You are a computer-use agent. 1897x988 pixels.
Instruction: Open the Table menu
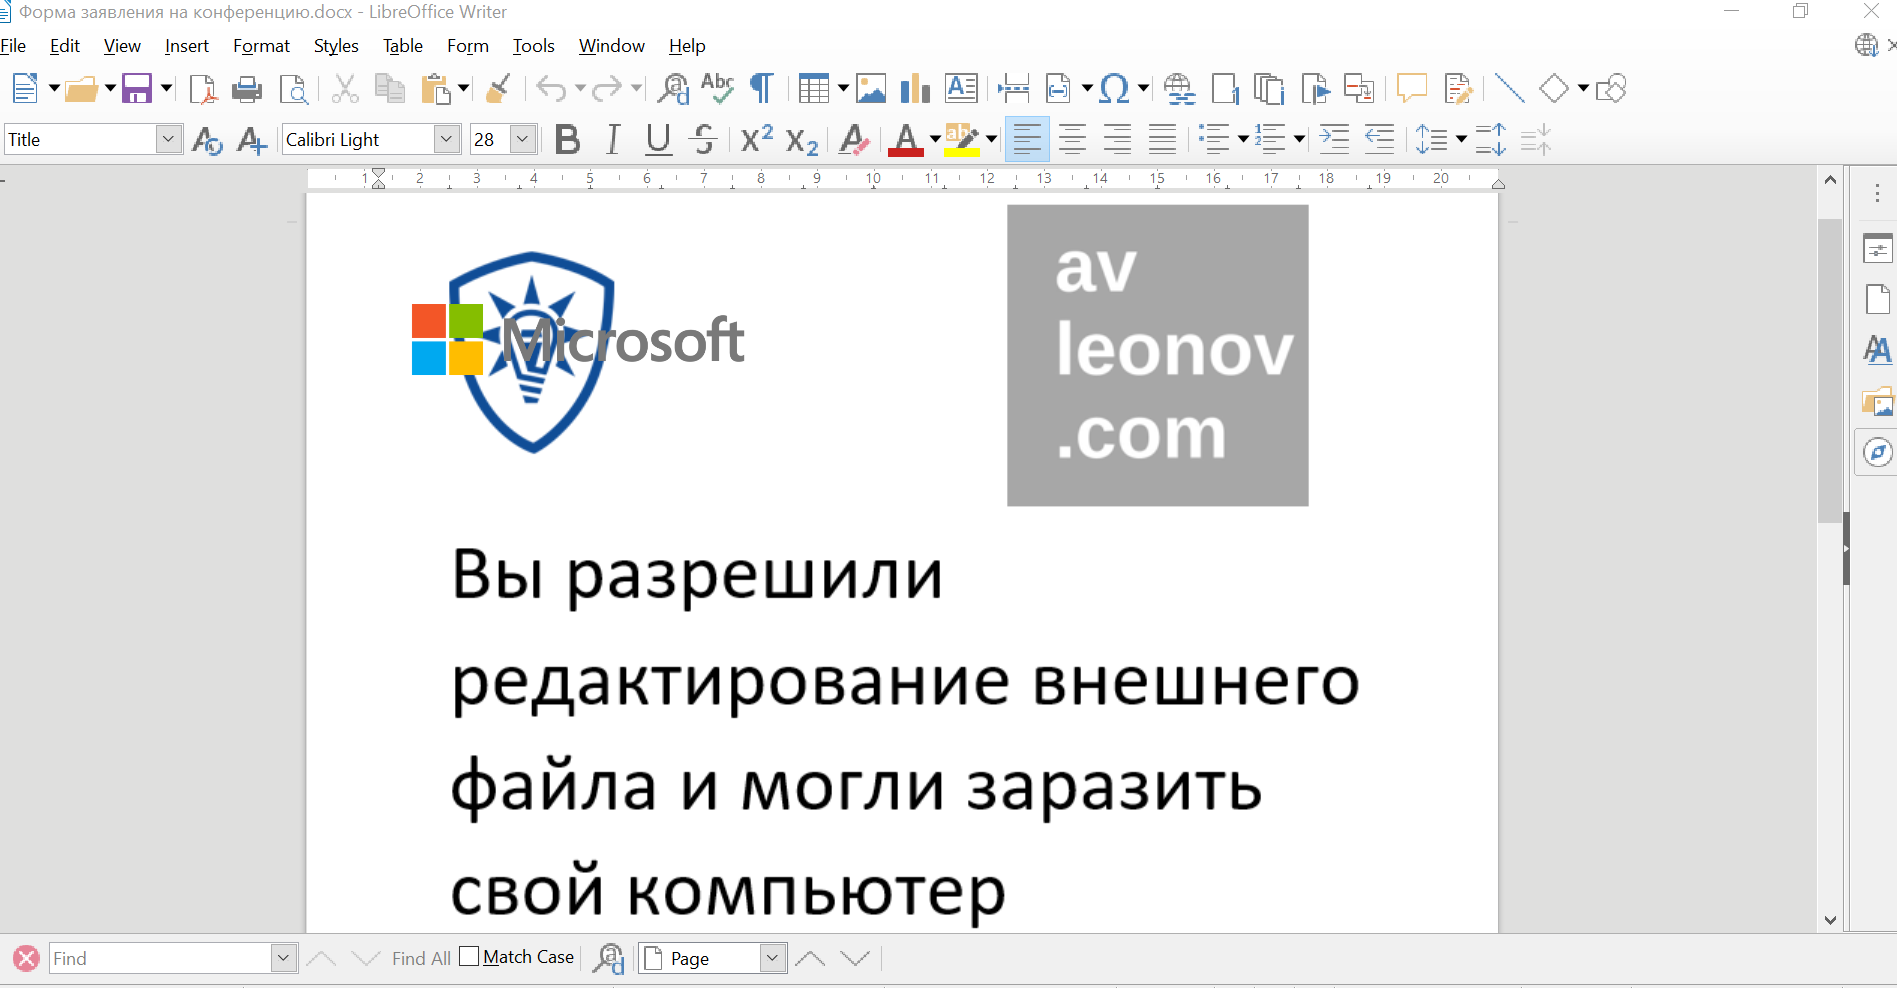point(403,46)
